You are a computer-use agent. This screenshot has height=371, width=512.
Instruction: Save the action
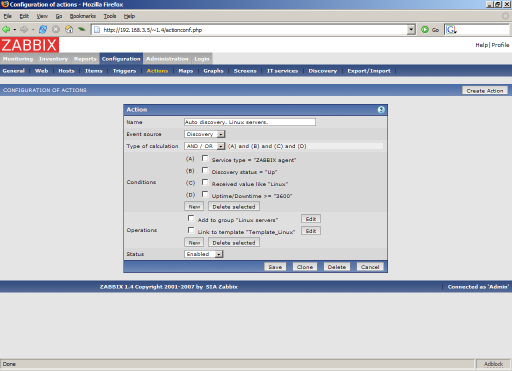pos(275,267)
